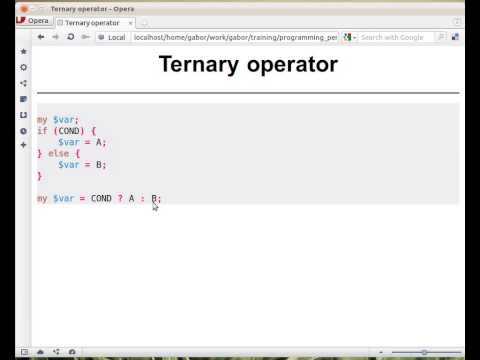Viewport: 480px width, 360px height.
Task: Open the panel icon right of search
Action: 455,37
